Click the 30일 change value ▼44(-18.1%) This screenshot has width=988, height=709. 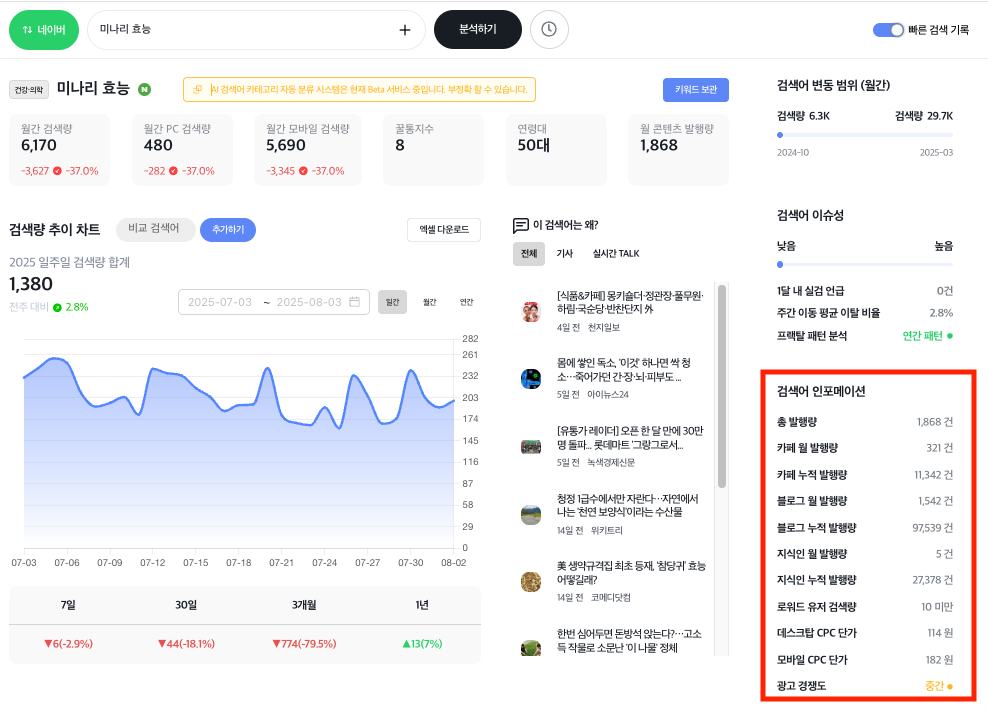pyautogui.click(x=186, y=643)
